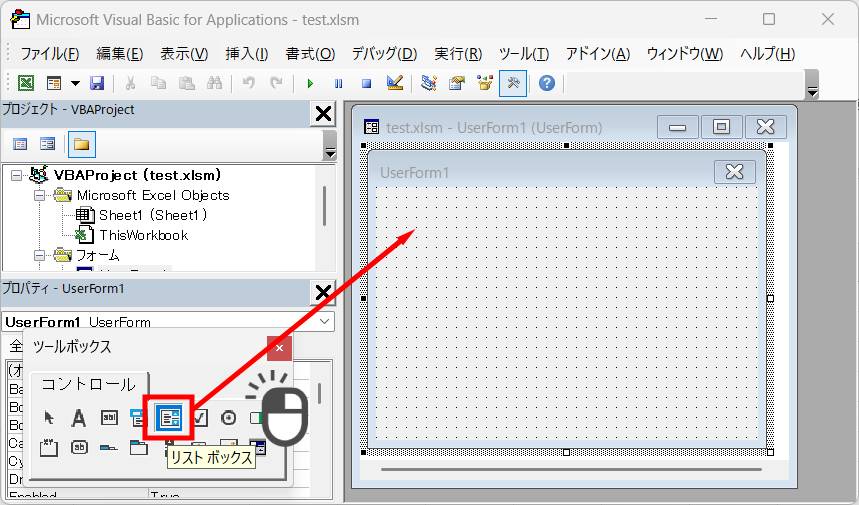Open the 表示(V) menu
This screenshot has width=859, height=505.
click(x=184, y=54)
